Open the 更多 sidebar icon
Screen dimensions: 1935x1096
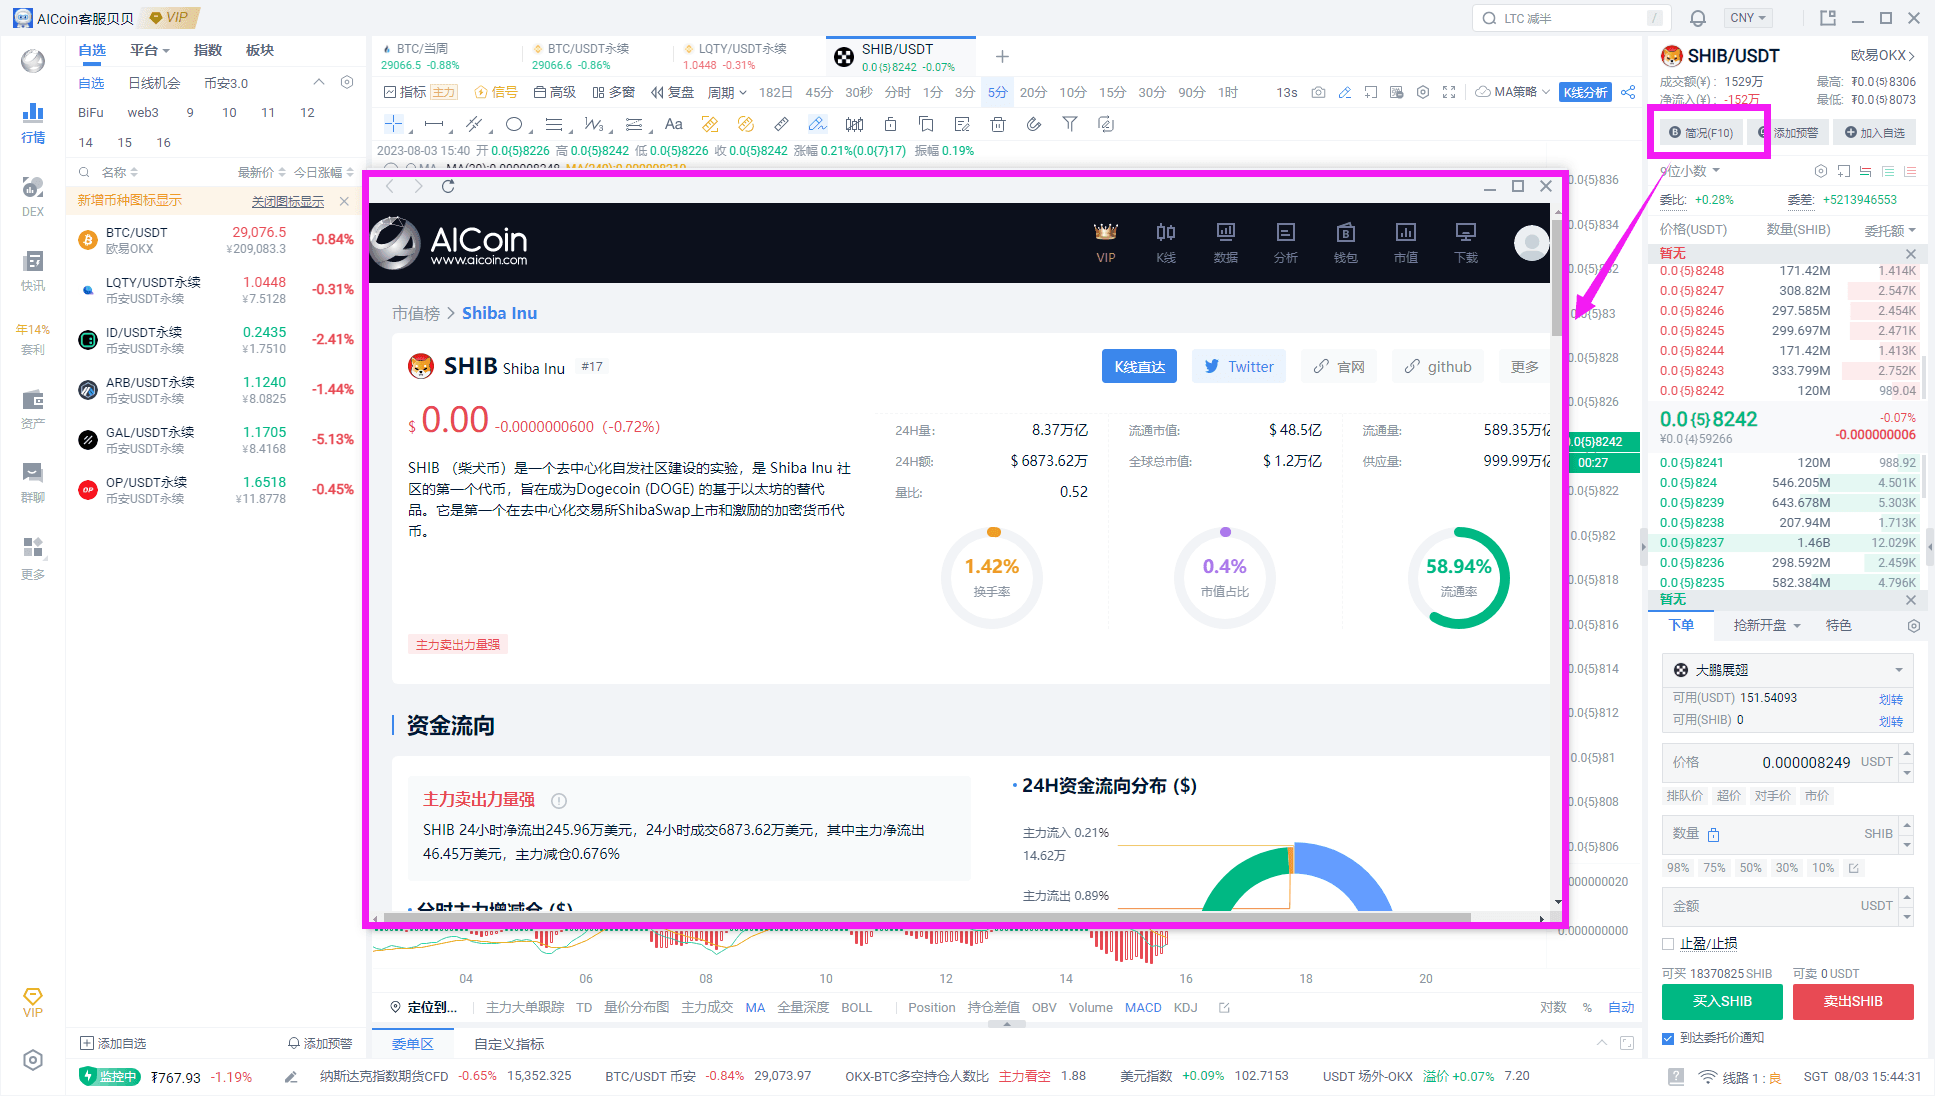33,558
